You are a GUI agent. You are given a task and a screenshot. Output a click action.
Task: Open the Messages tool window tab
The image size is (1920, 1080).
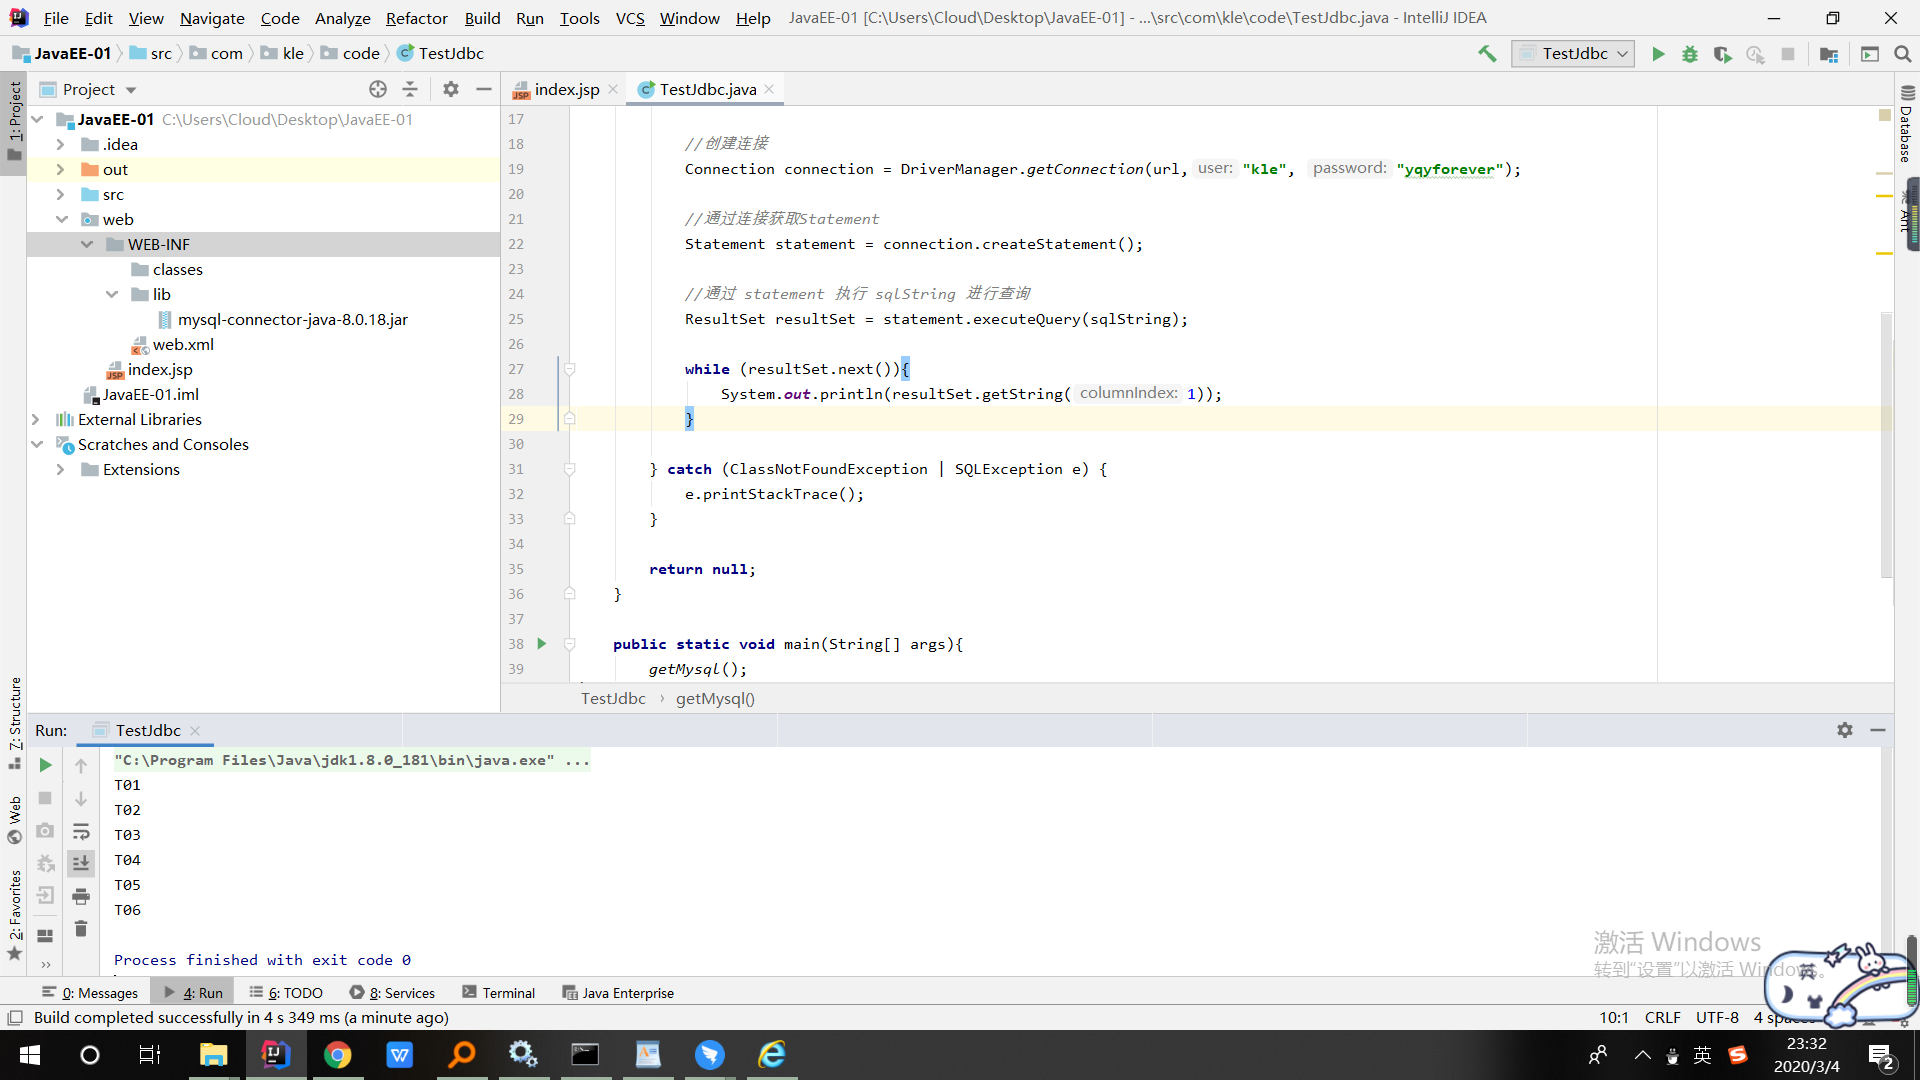[x=90, y=993]
